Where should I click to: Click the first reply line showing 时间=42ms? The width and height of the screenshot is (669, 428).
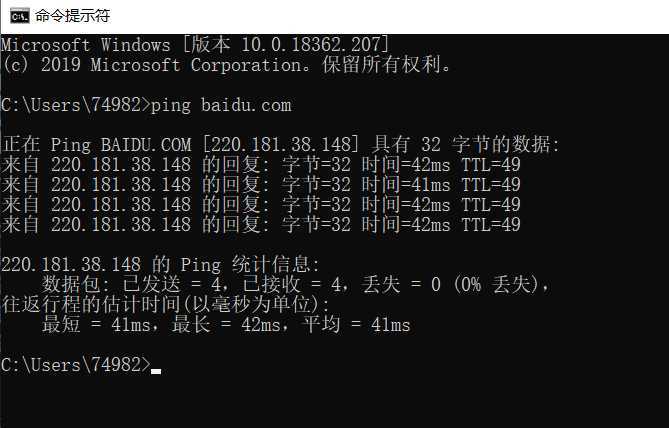[x=261, y=165]
